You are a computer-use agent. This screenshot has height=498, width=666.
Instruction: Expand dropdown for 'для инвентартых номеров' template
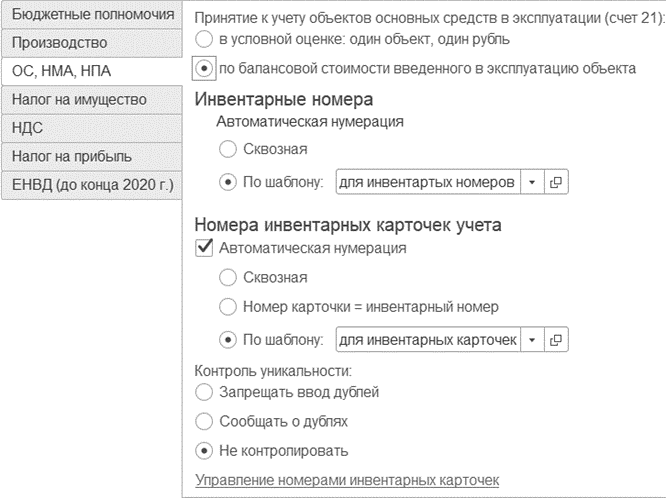point(532,182)
